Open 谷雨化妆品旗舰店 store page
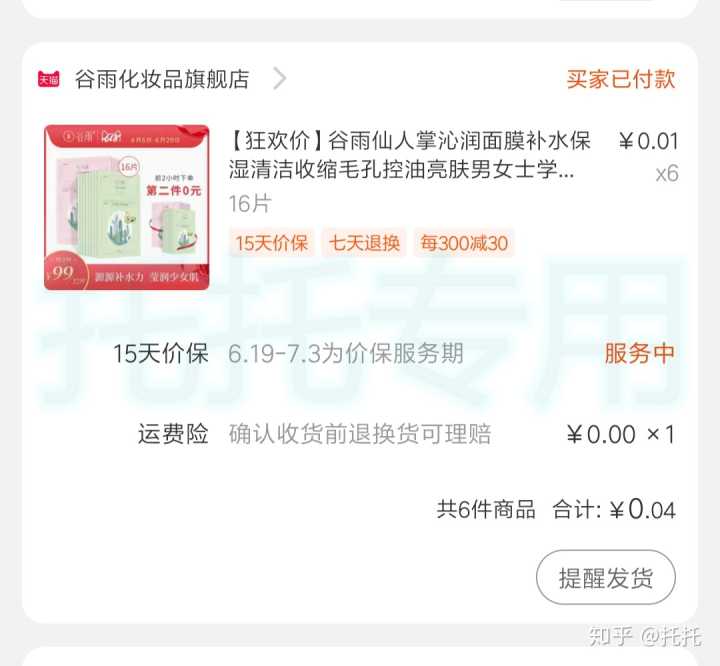The width and height of the screenshot is (720, 666). click(162, 79)
